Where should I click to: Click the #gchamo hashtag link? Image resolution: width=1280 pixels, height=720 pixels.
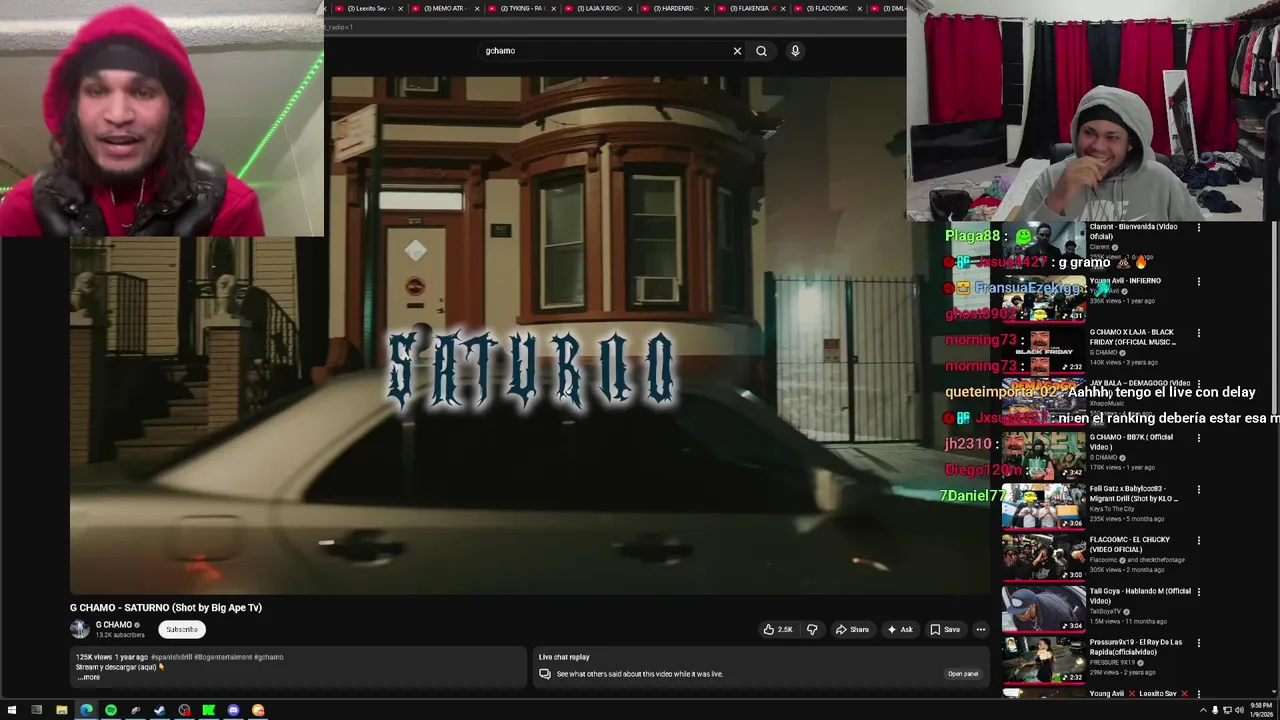[268, 657]
